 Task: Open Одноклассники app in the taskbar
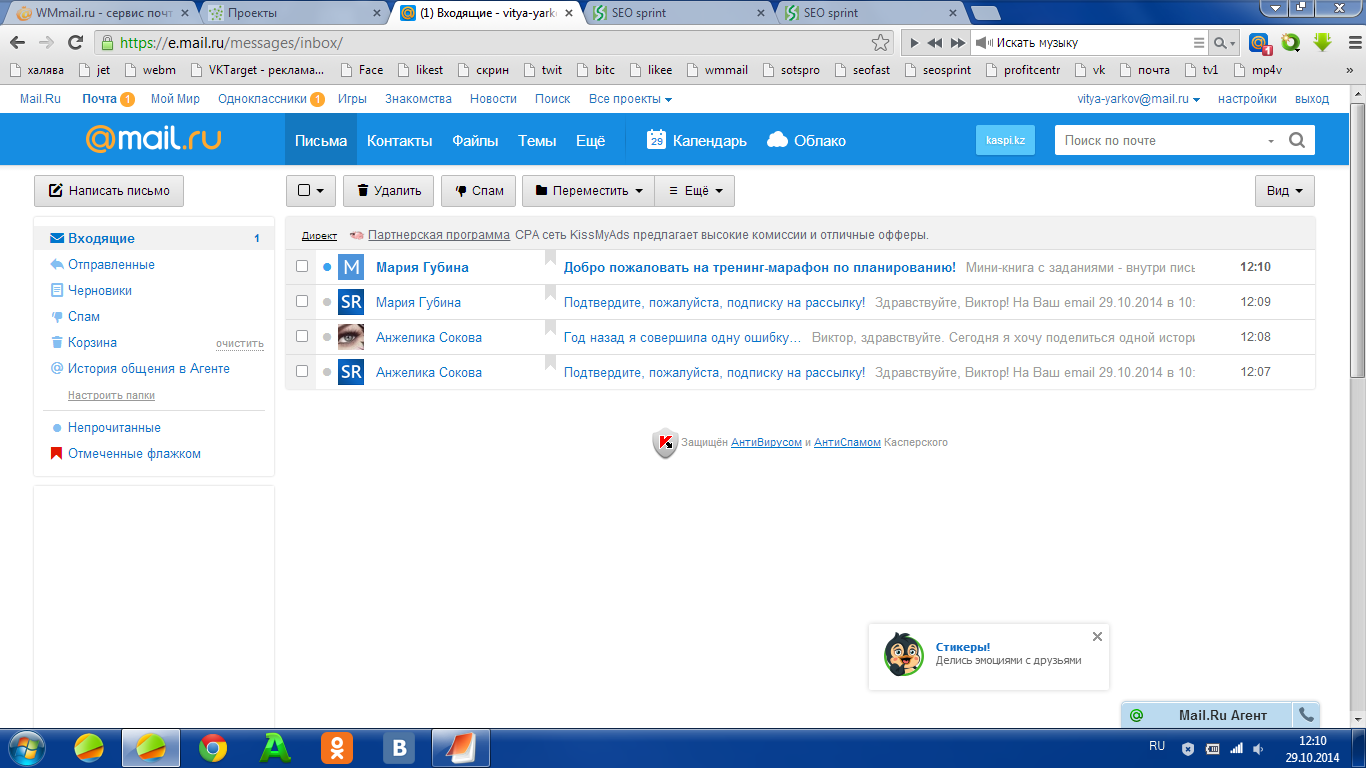336,747
